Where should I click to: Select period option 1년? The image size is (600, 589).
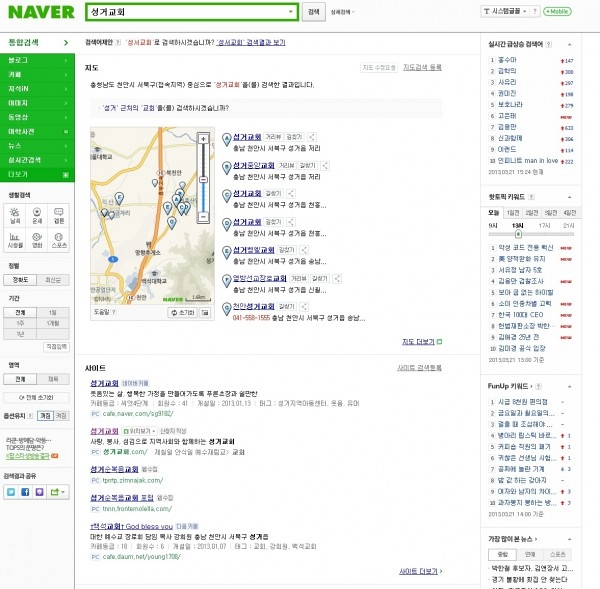coord(20,334)
